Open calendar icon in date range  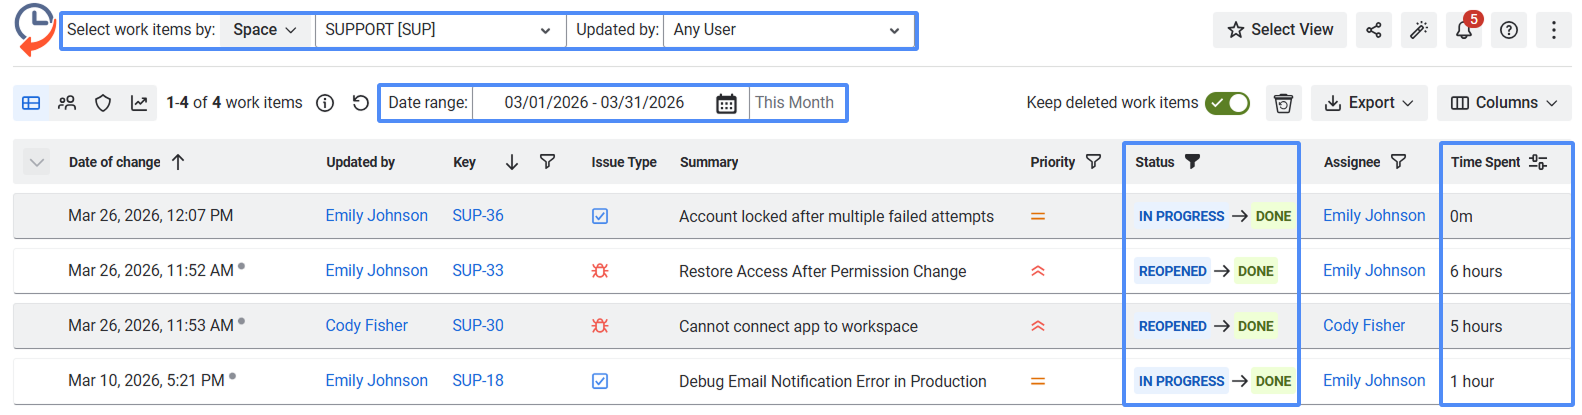[x=727, y=103]
